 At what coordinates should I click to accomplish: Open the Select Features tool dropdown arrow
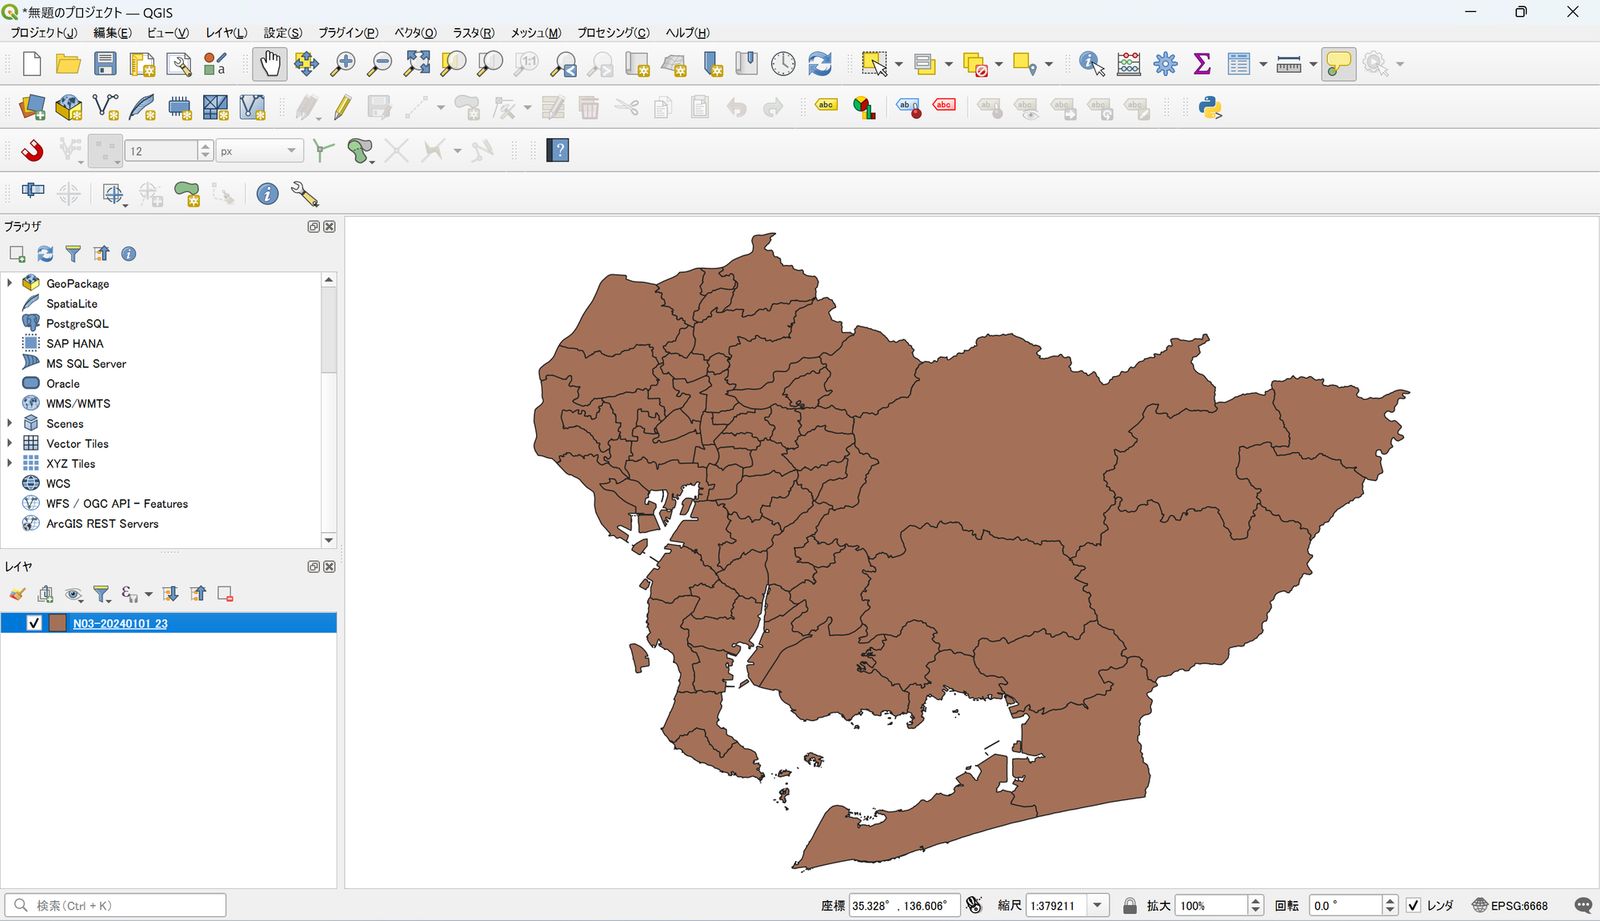coord(899,64)
